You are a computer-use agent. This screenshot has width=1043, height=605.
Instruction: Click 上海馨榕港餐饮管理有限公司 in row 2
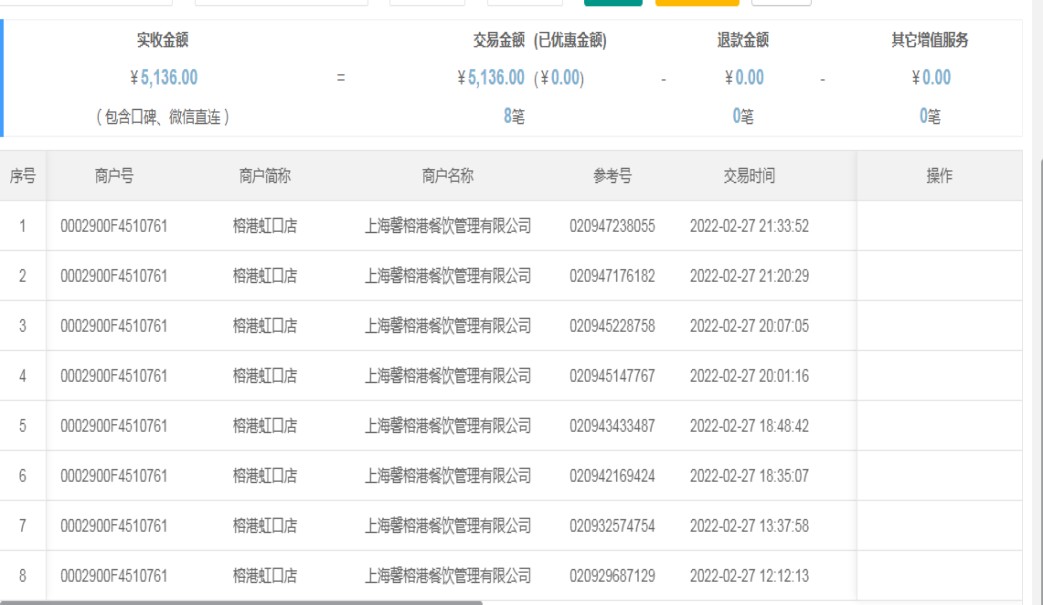(447, 276)
